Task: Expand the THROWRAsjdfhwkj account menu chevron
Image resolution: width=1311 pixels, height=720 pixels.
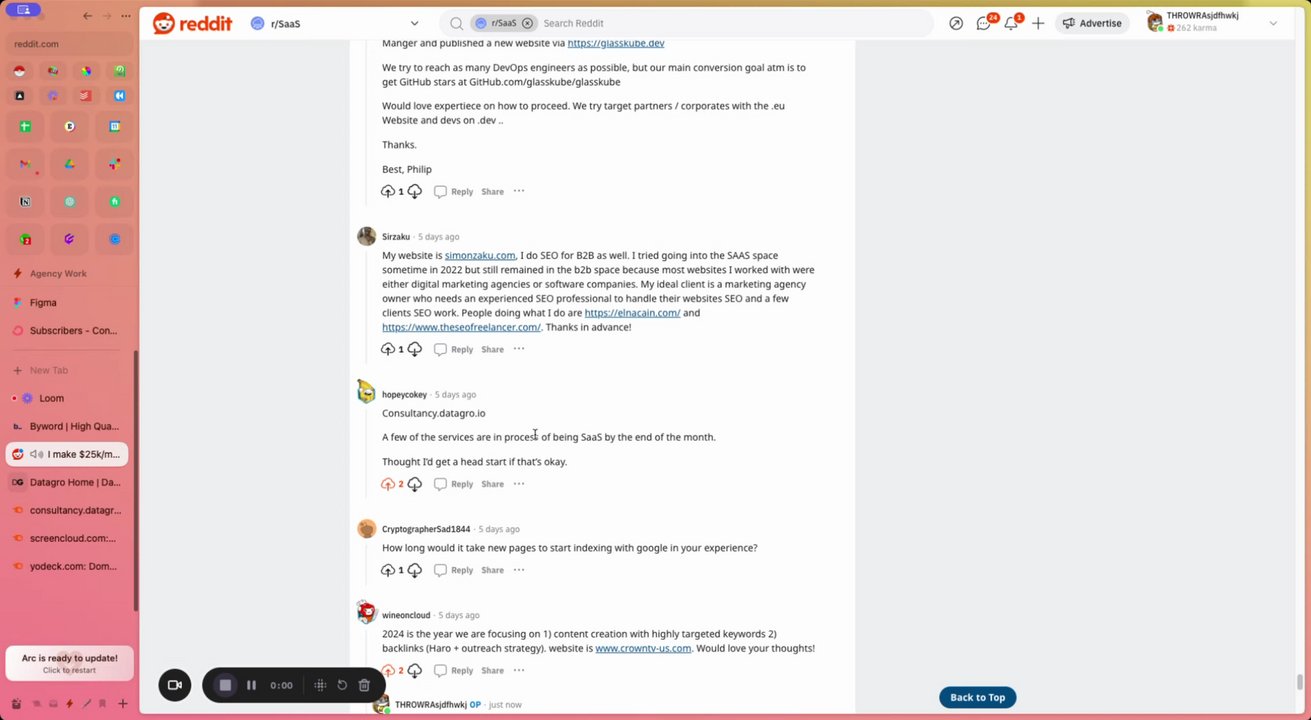Action: tap(1273, 23)
